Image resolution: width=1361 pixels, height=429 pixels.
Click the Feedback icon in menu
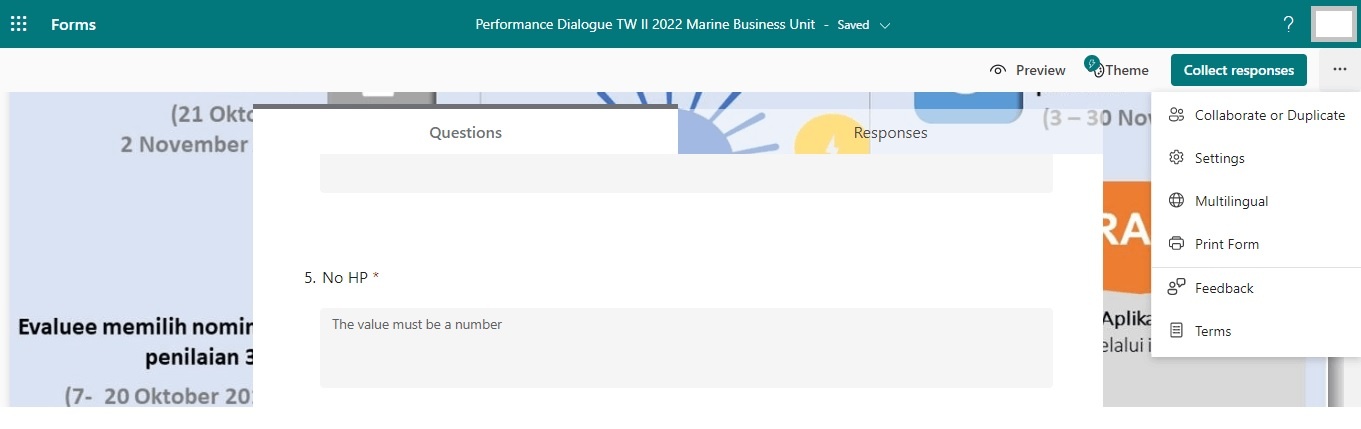(x=1176, y=288)
